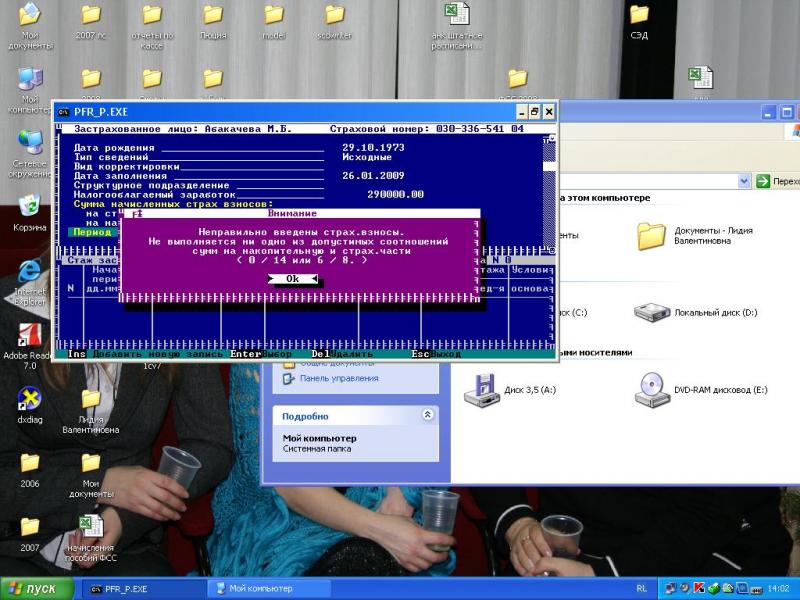Open Панель управления link in sidebar

tap(339, 378)
